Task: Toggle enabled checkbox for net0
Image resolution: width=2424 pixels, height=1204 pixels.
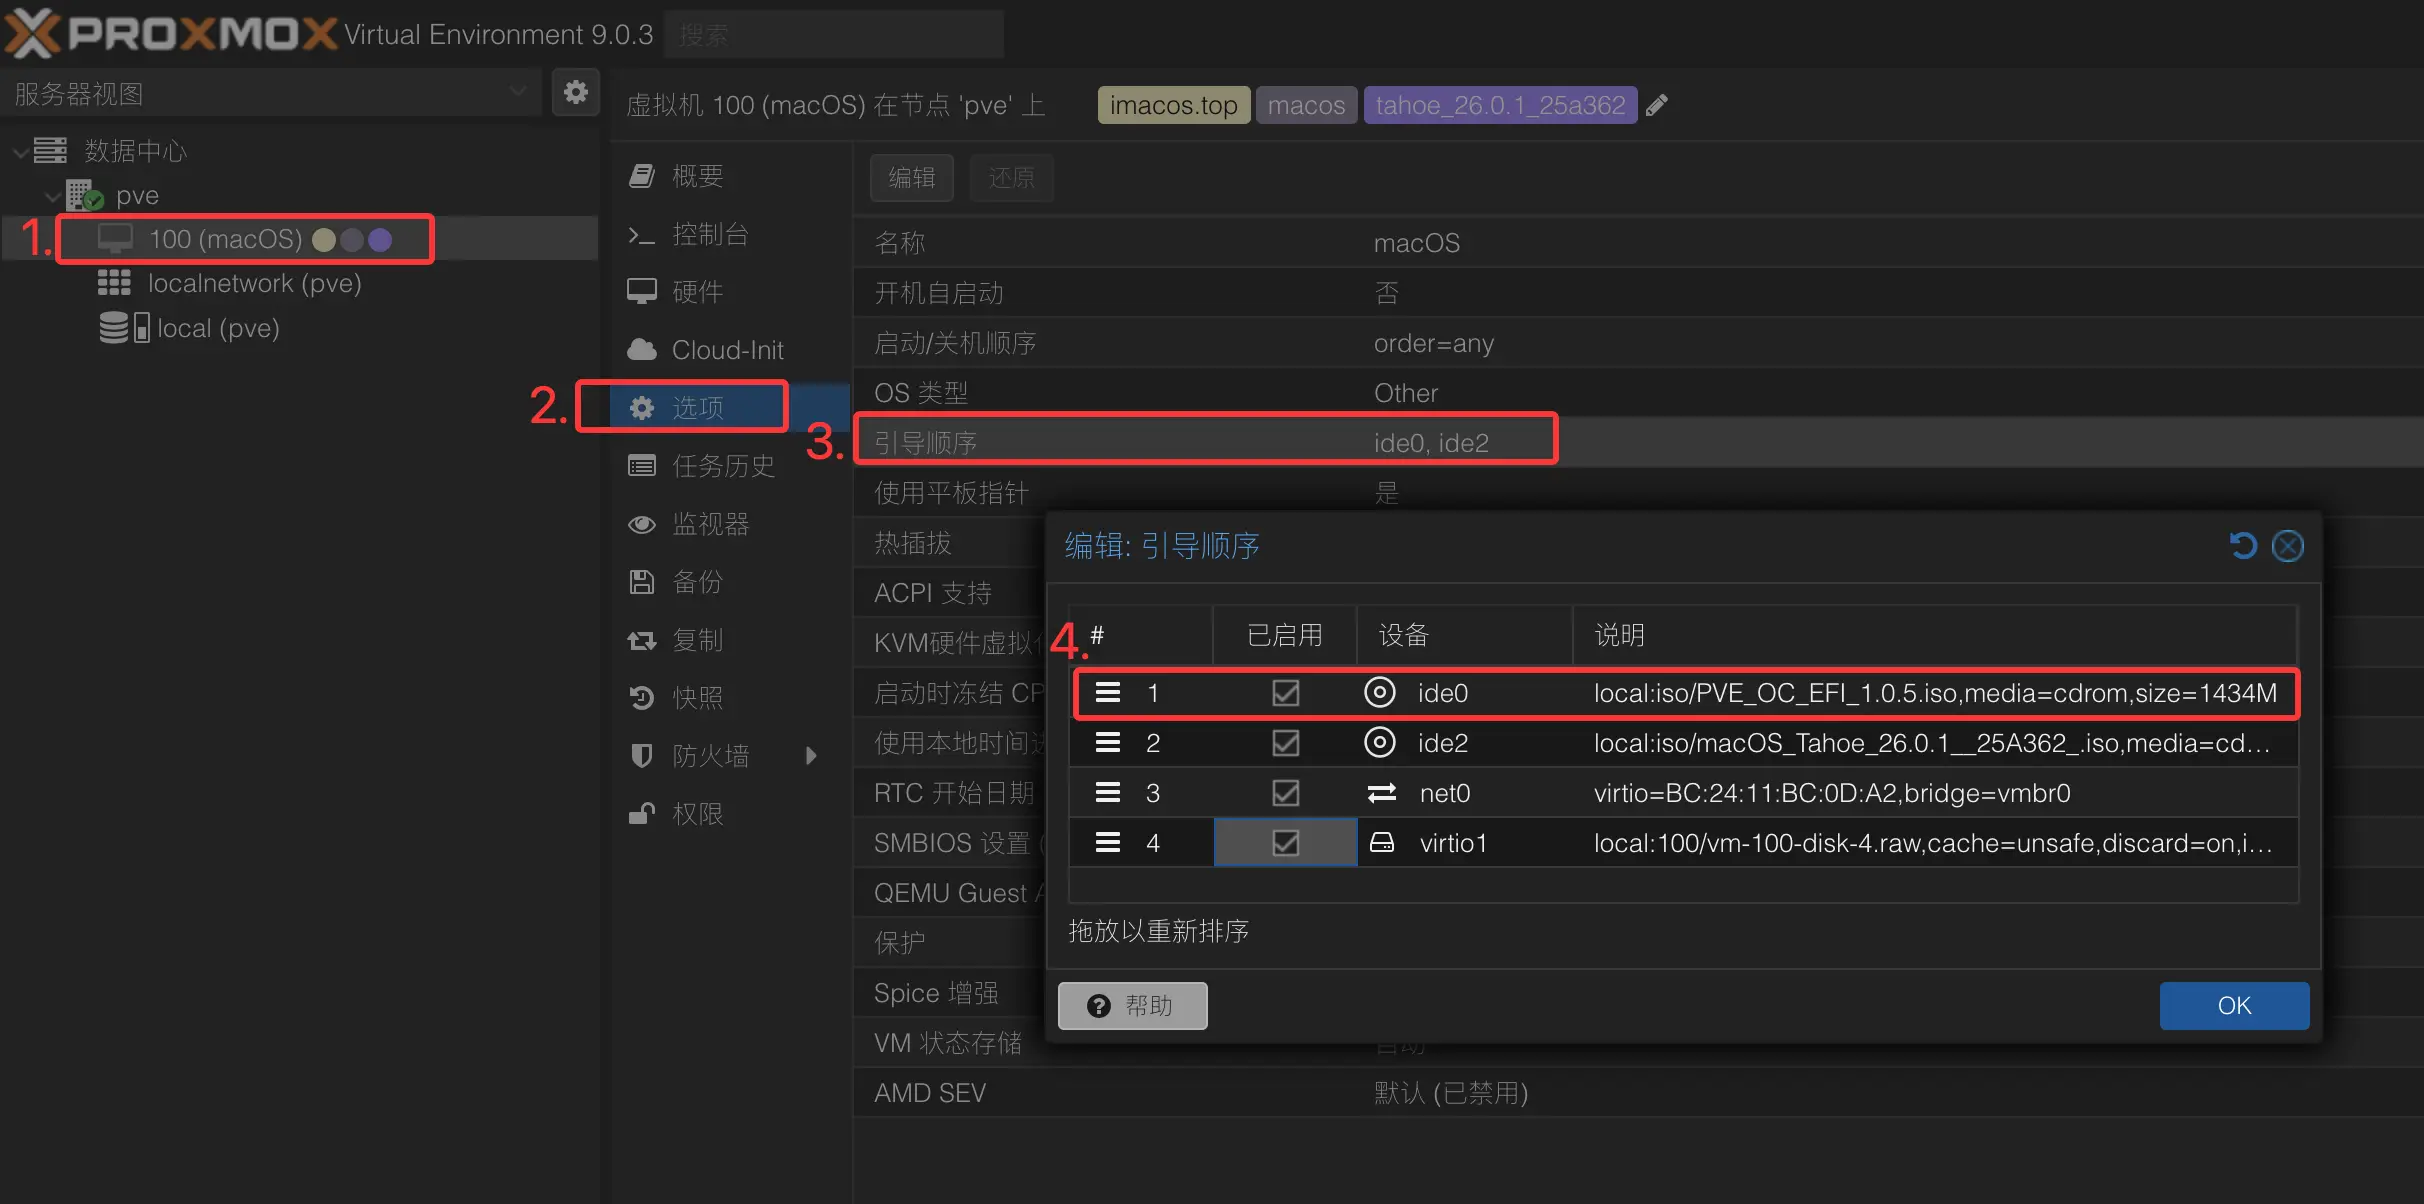Action: click(1285, 793)
